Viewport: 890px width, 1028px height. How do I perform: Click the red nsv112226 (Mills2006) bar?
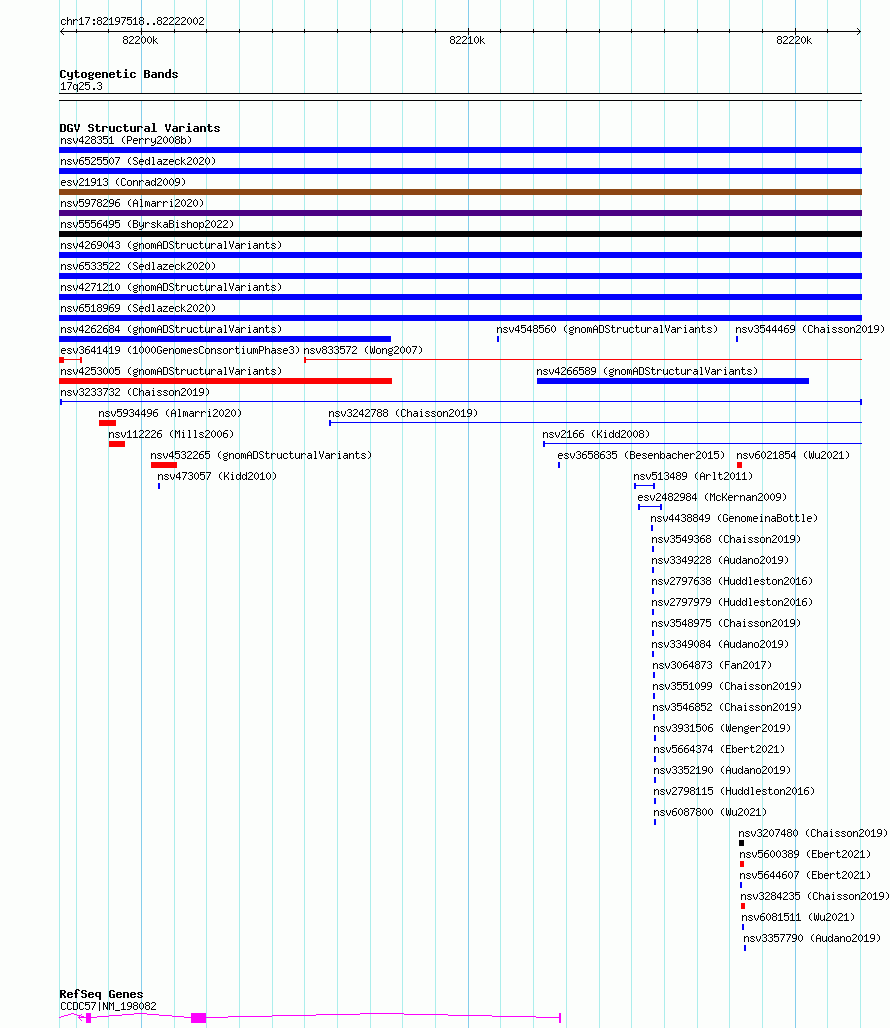click(117, 444)
